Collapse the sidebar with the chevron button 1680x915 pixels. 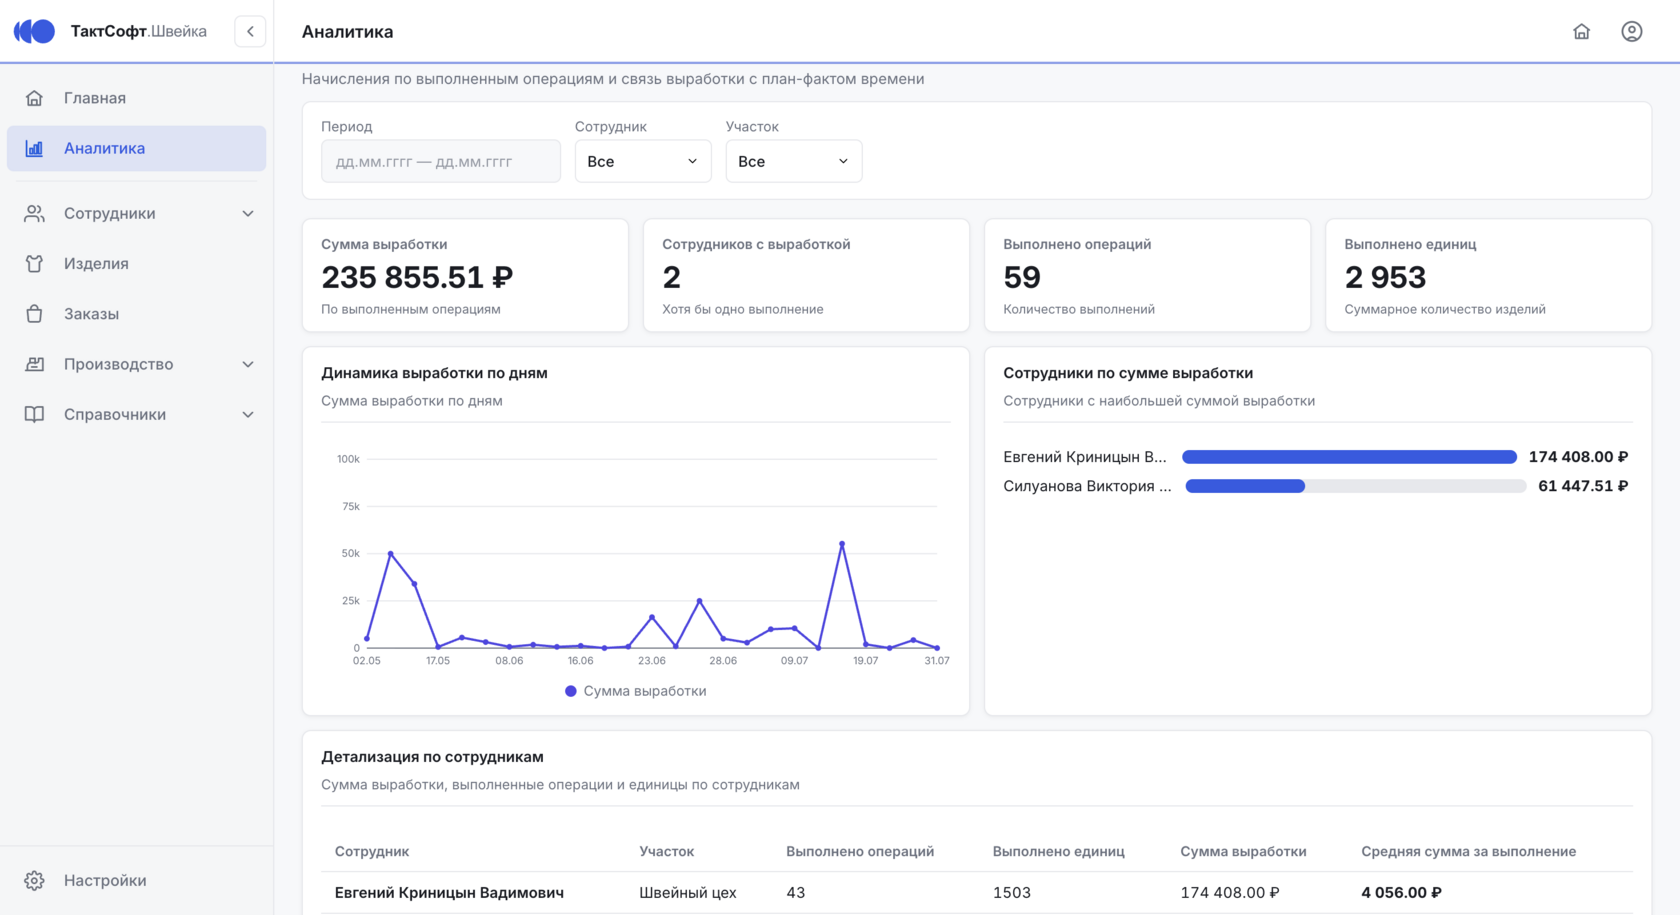250,31
